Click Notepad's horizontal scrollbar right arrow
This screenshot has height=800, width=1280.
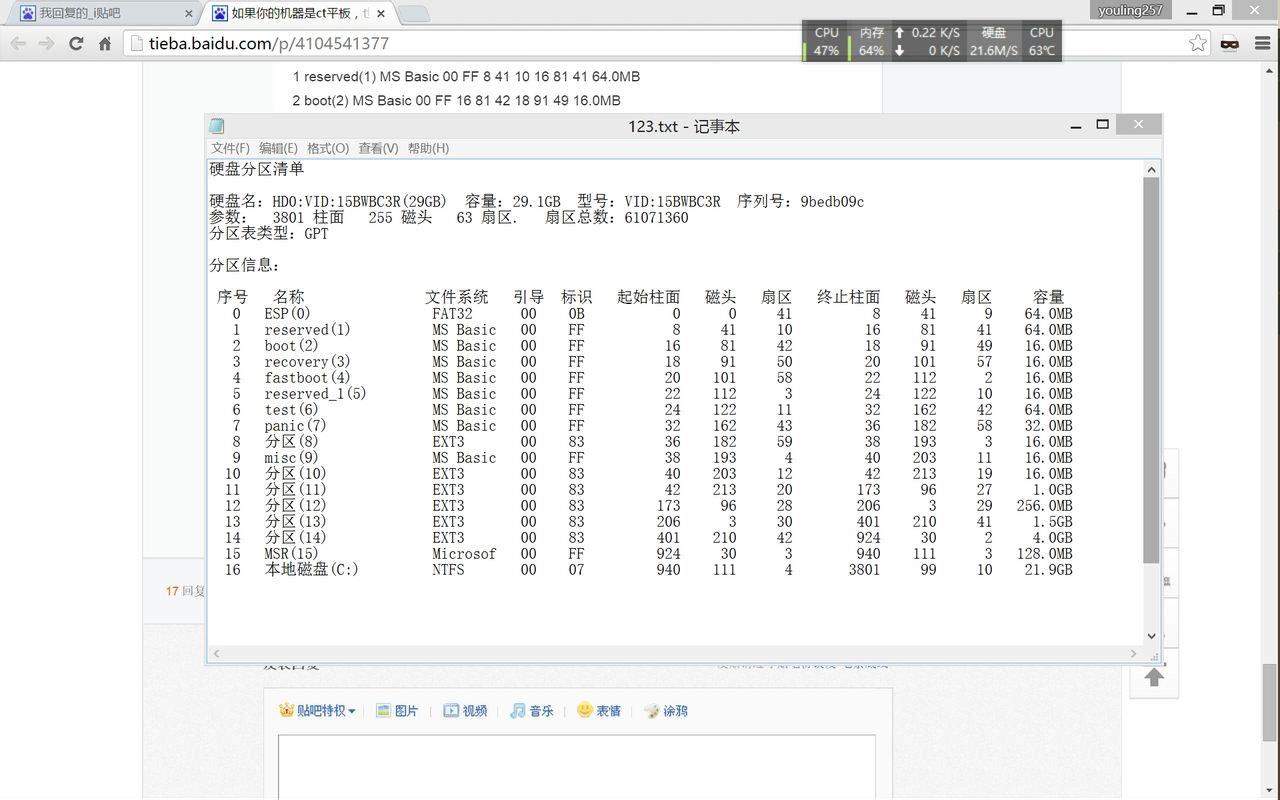(1134, 653)
